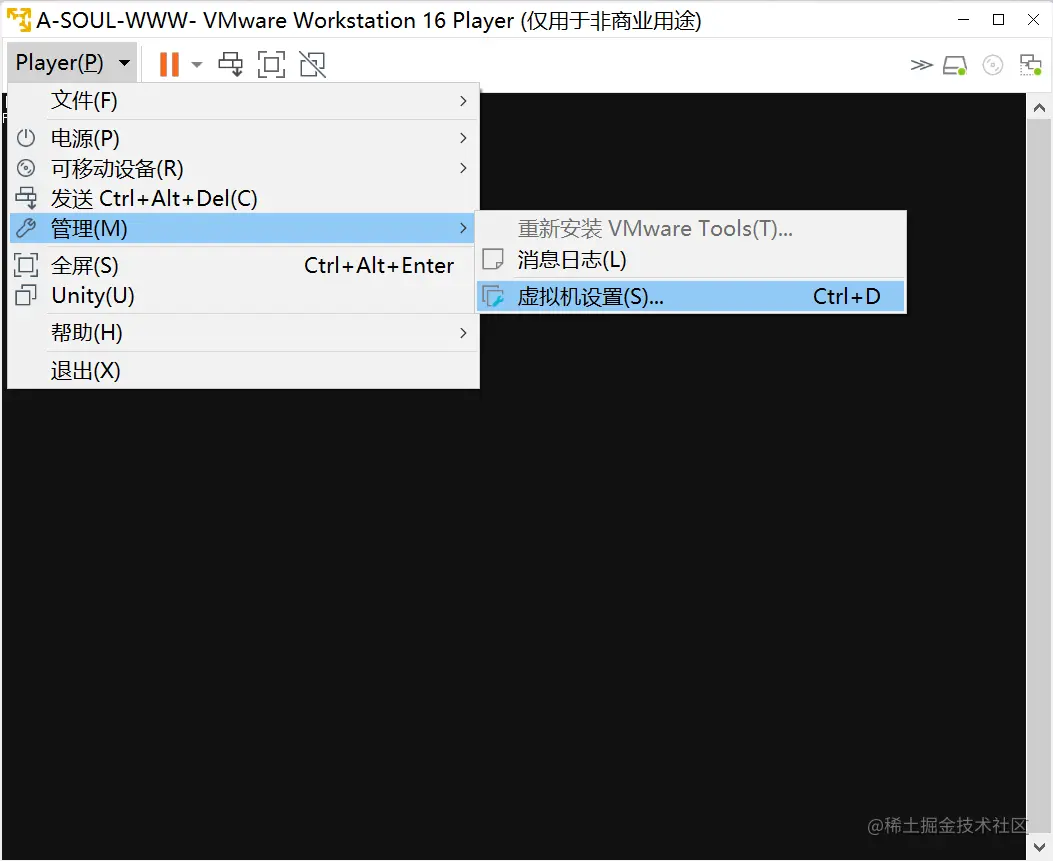
Task: Click the CD/DVD drive status icon
Action: tap(993, 65)
